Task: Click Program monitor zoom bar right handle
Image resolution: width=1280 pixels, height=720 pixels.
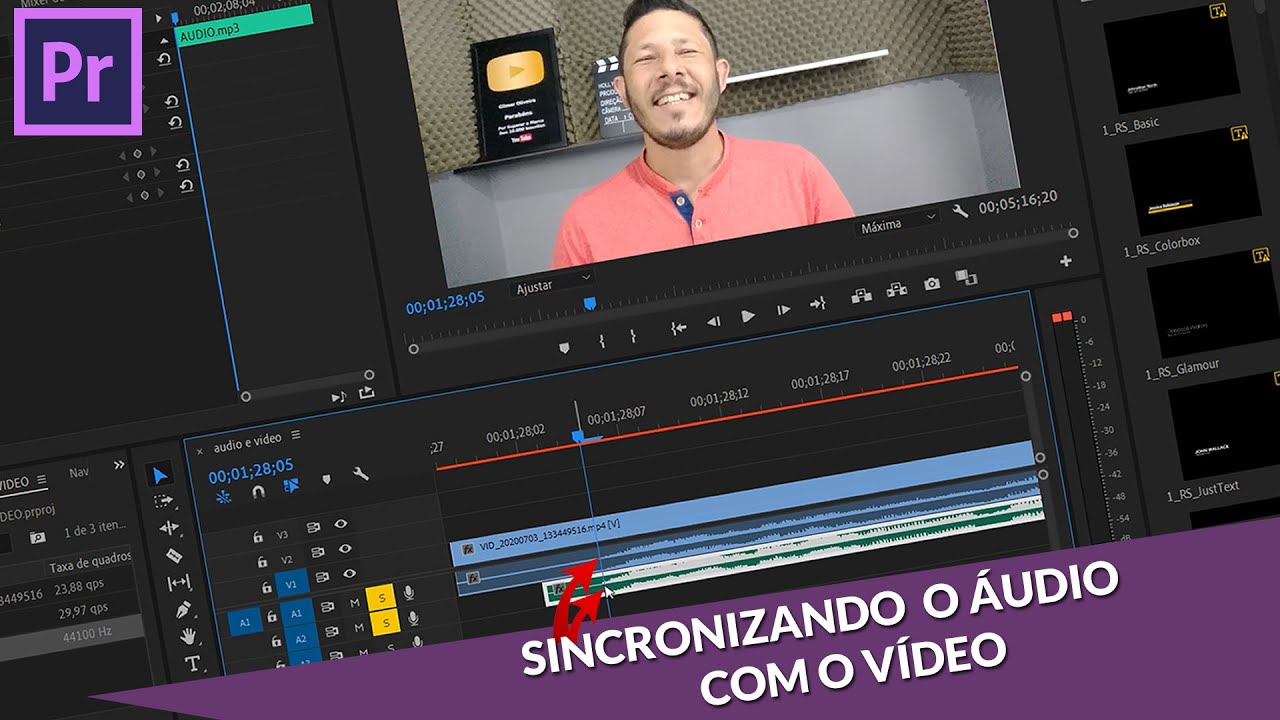Action: coord(1073,232)
